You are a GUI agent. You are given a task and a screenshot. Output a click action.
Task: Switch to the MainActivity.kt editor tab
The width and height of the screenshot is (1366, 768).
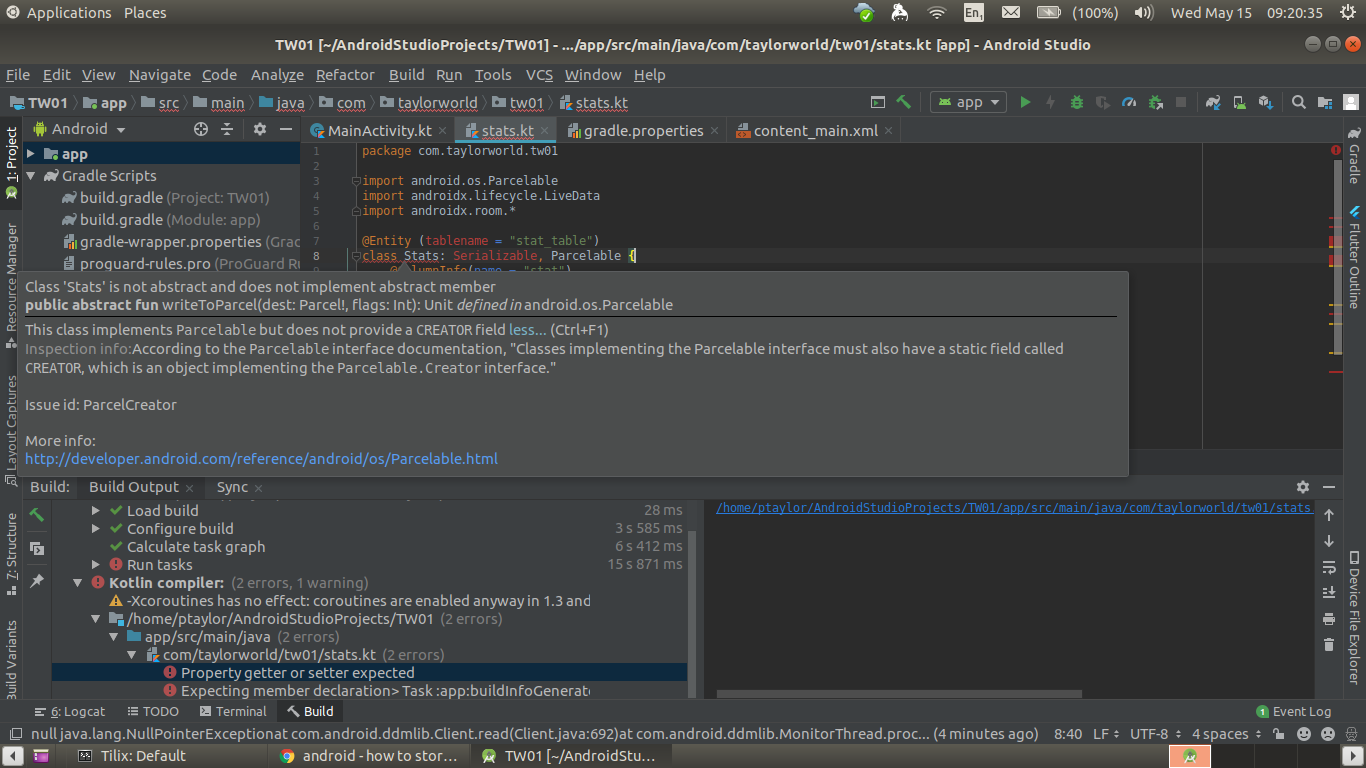point(370,131)
